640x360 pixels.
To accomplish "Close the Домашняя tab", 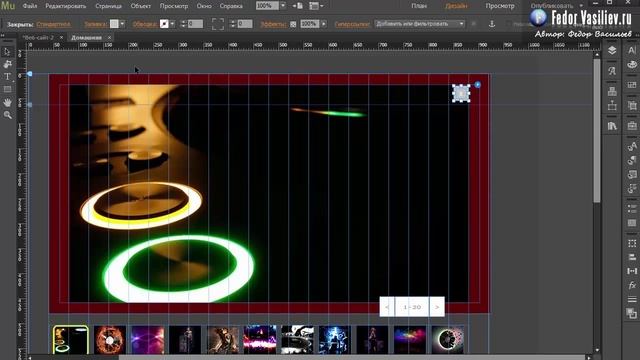I will click(x=109, y=38).
